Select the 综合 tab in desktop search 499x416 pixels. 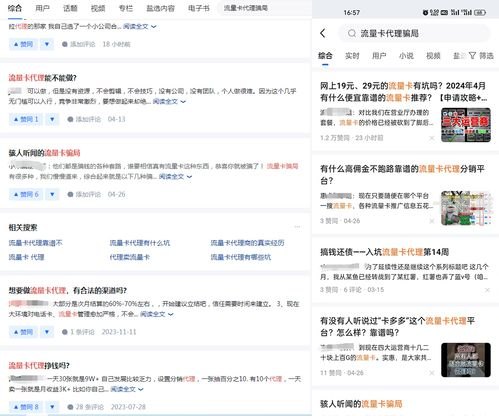15,8
